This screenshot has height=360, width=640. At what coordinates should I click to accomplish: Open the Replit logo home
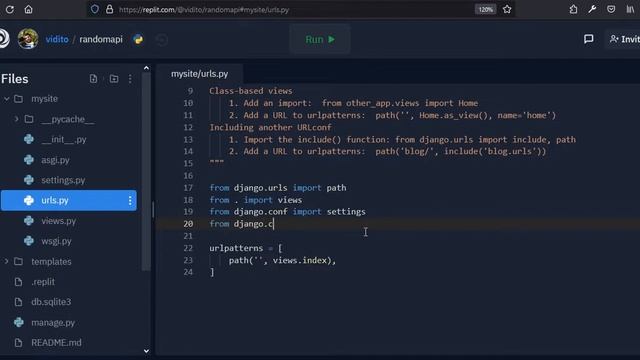coord(4,39)
